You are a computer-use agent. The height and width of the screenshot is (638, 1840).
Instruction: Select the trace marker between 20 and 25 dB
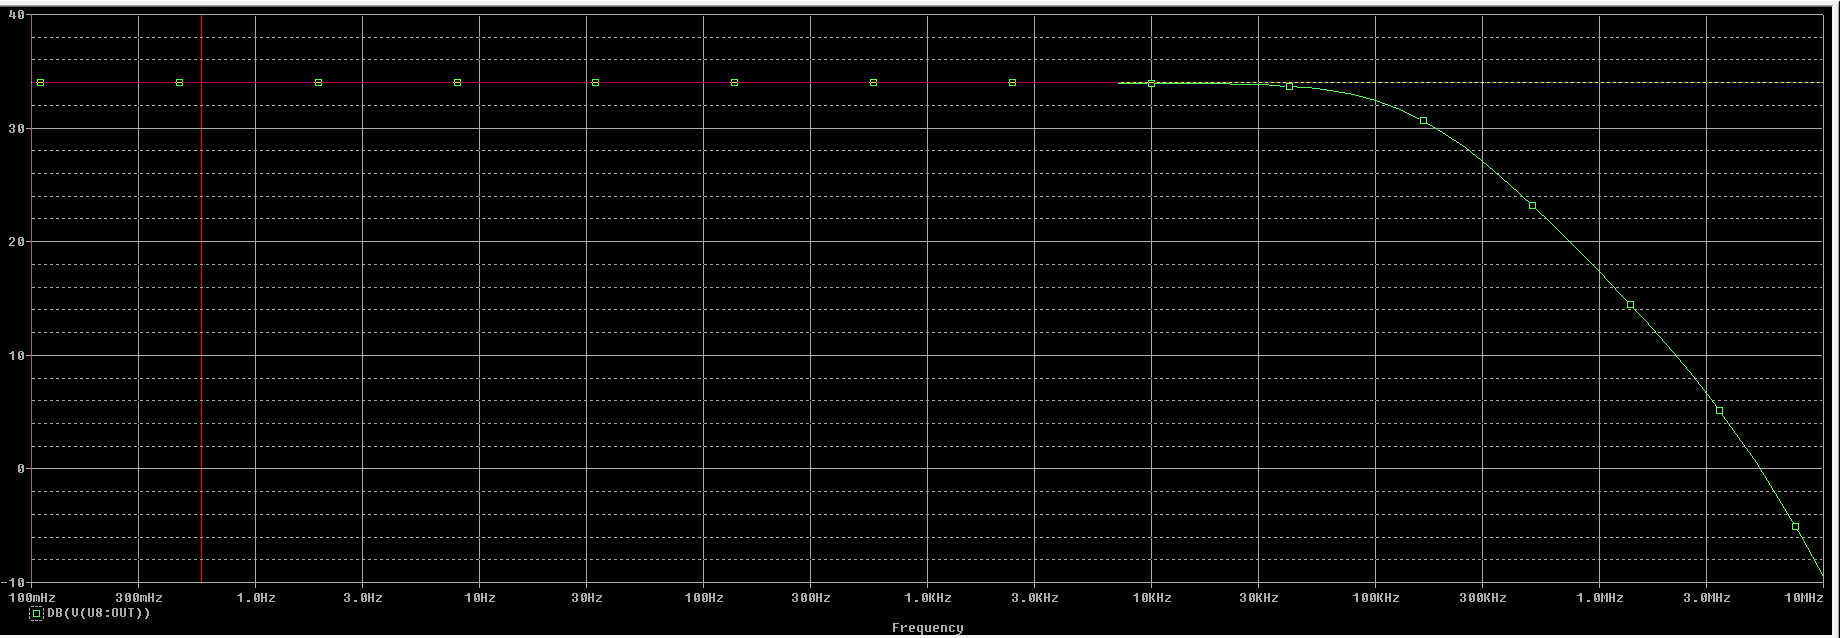(1532, 206)
